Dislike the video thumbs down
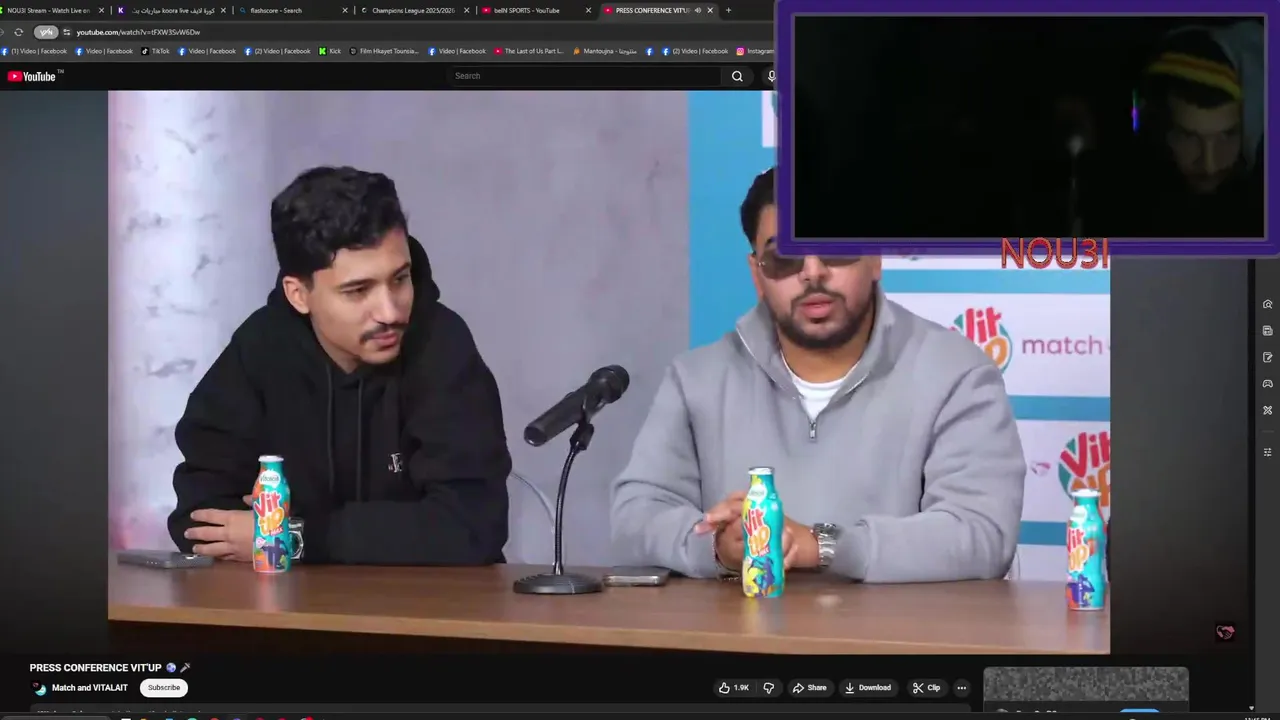 (x=768, y=688)
